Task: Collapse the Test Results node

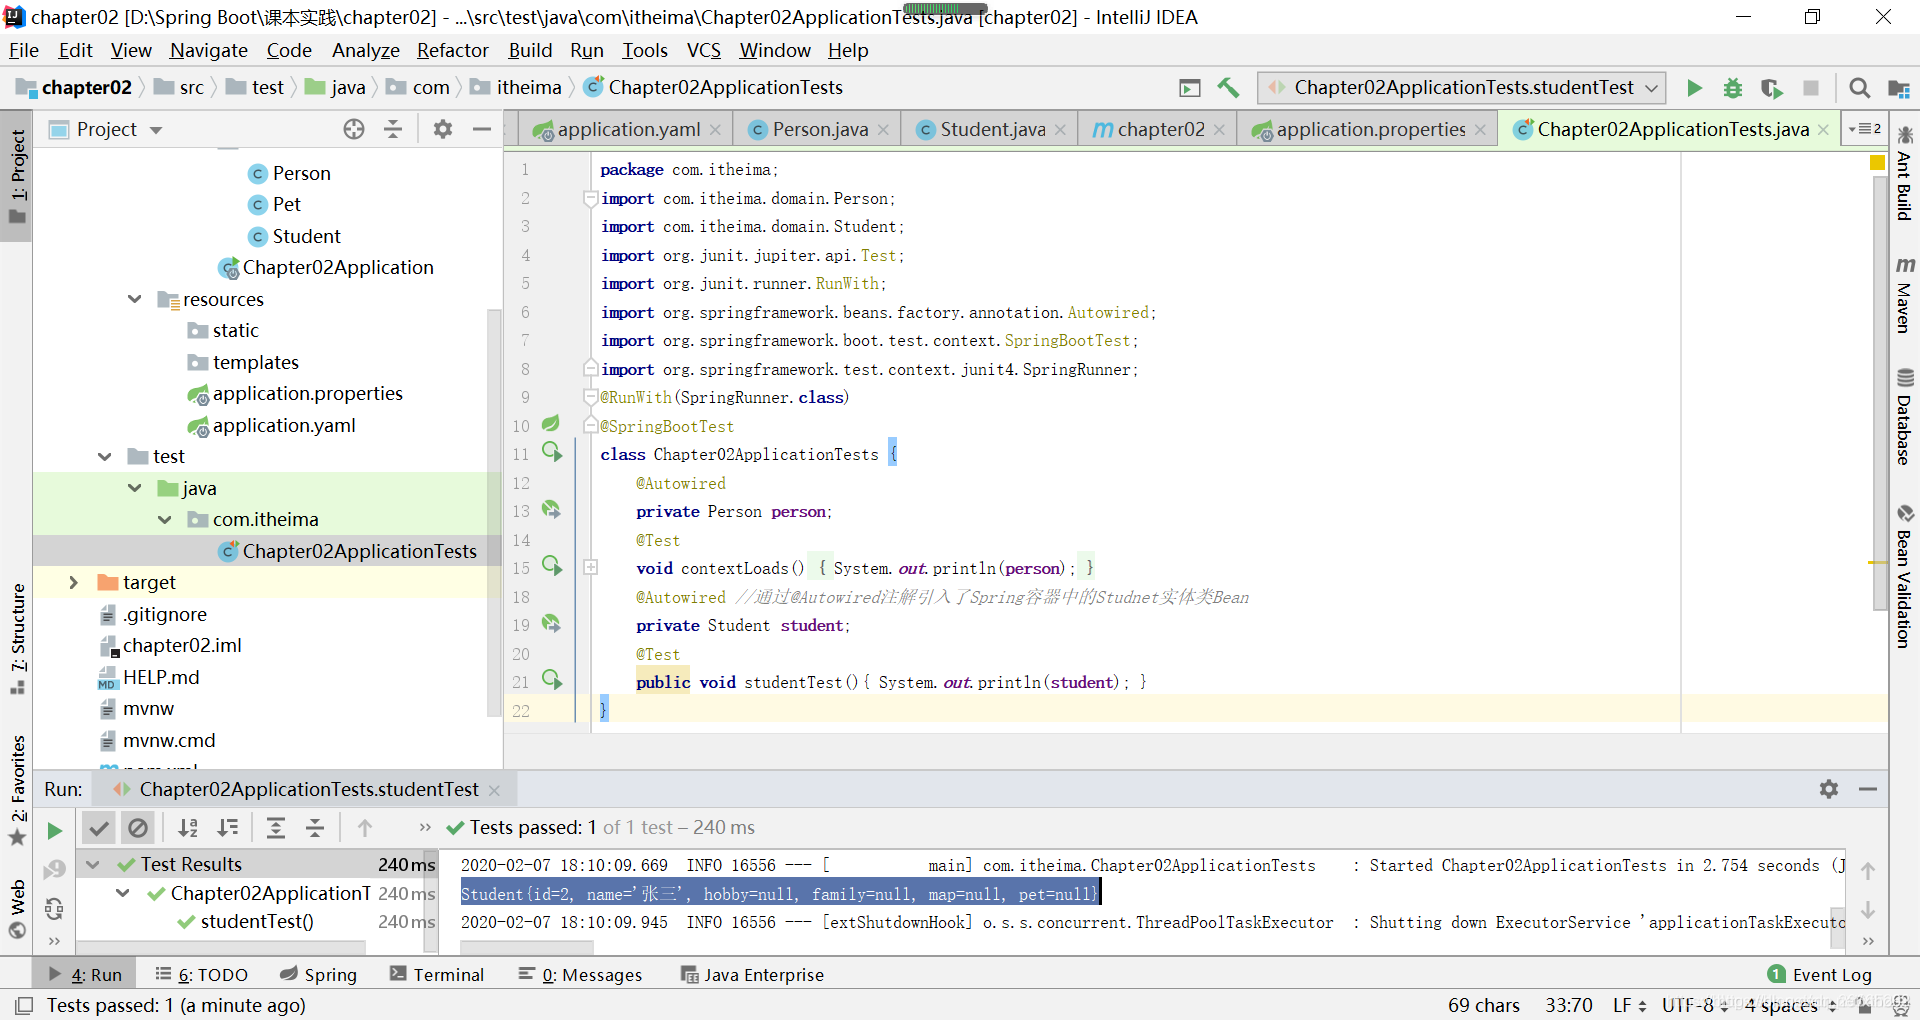Action: click(x=93, y=864)
